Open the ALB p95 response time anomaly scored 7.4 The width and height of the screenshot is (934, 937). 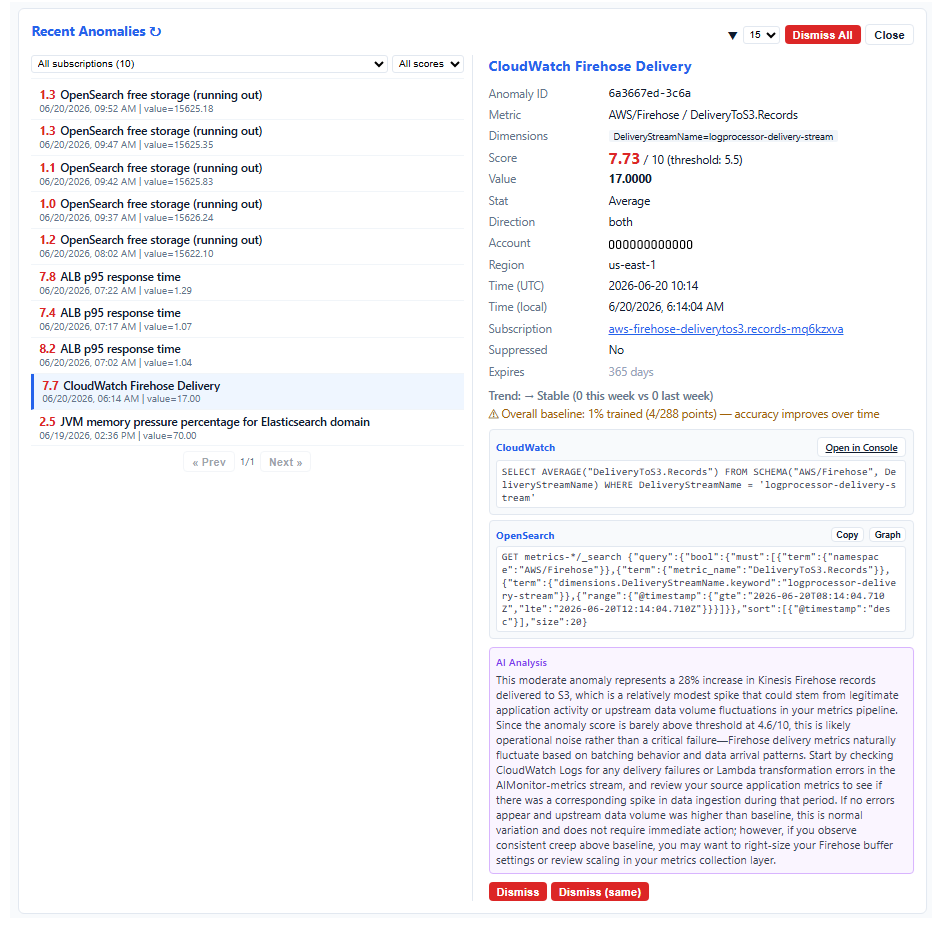pos(247,319)
